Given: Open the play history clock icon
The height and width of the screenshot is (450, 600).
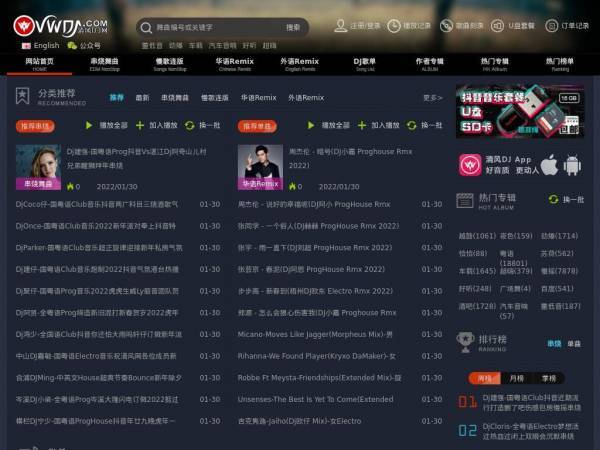Looking at the screenshot, I should [394, 26].
